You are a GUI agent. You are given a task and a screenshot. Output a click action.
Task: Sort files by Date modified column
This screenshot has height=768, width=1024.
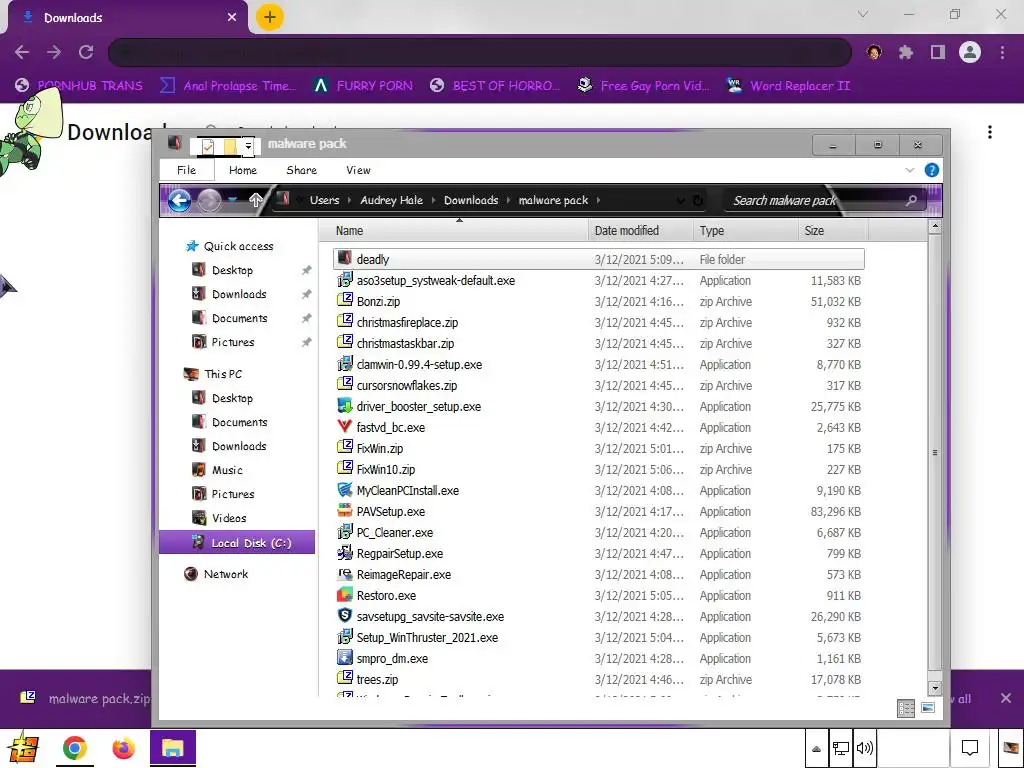[626, 231]
